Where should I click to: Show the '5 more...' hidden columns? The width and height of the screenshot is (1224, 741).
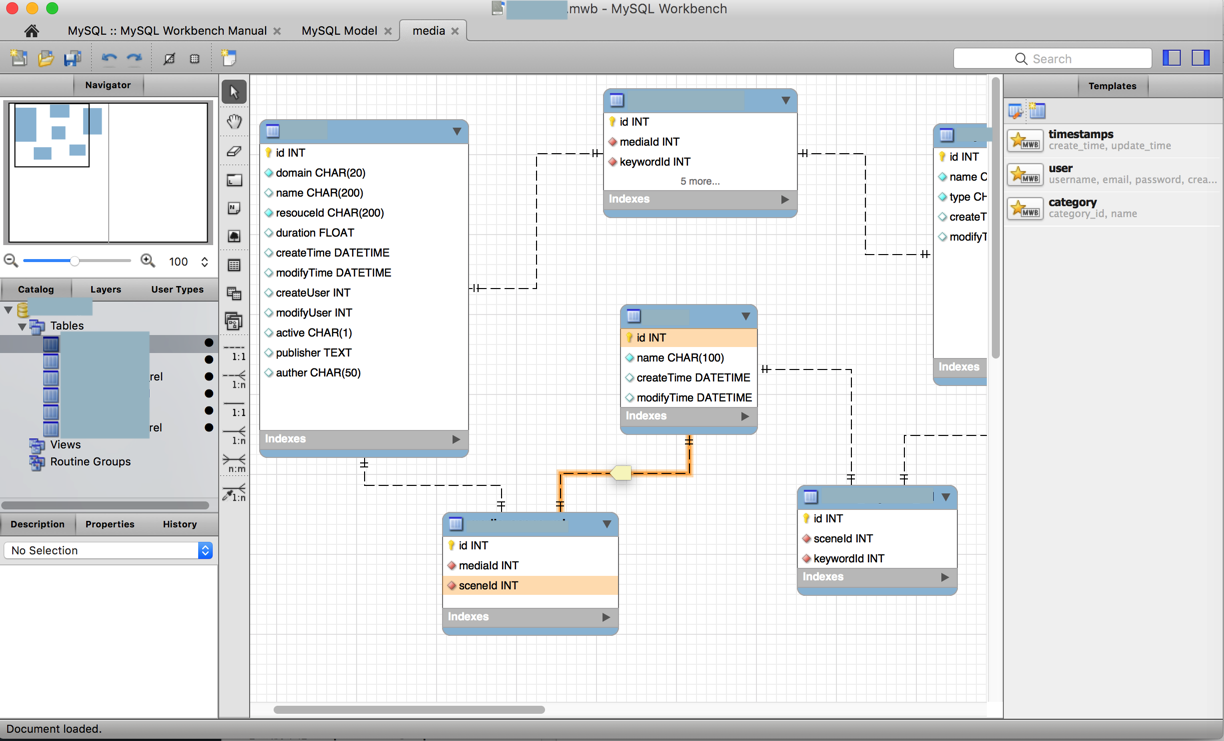700,181
